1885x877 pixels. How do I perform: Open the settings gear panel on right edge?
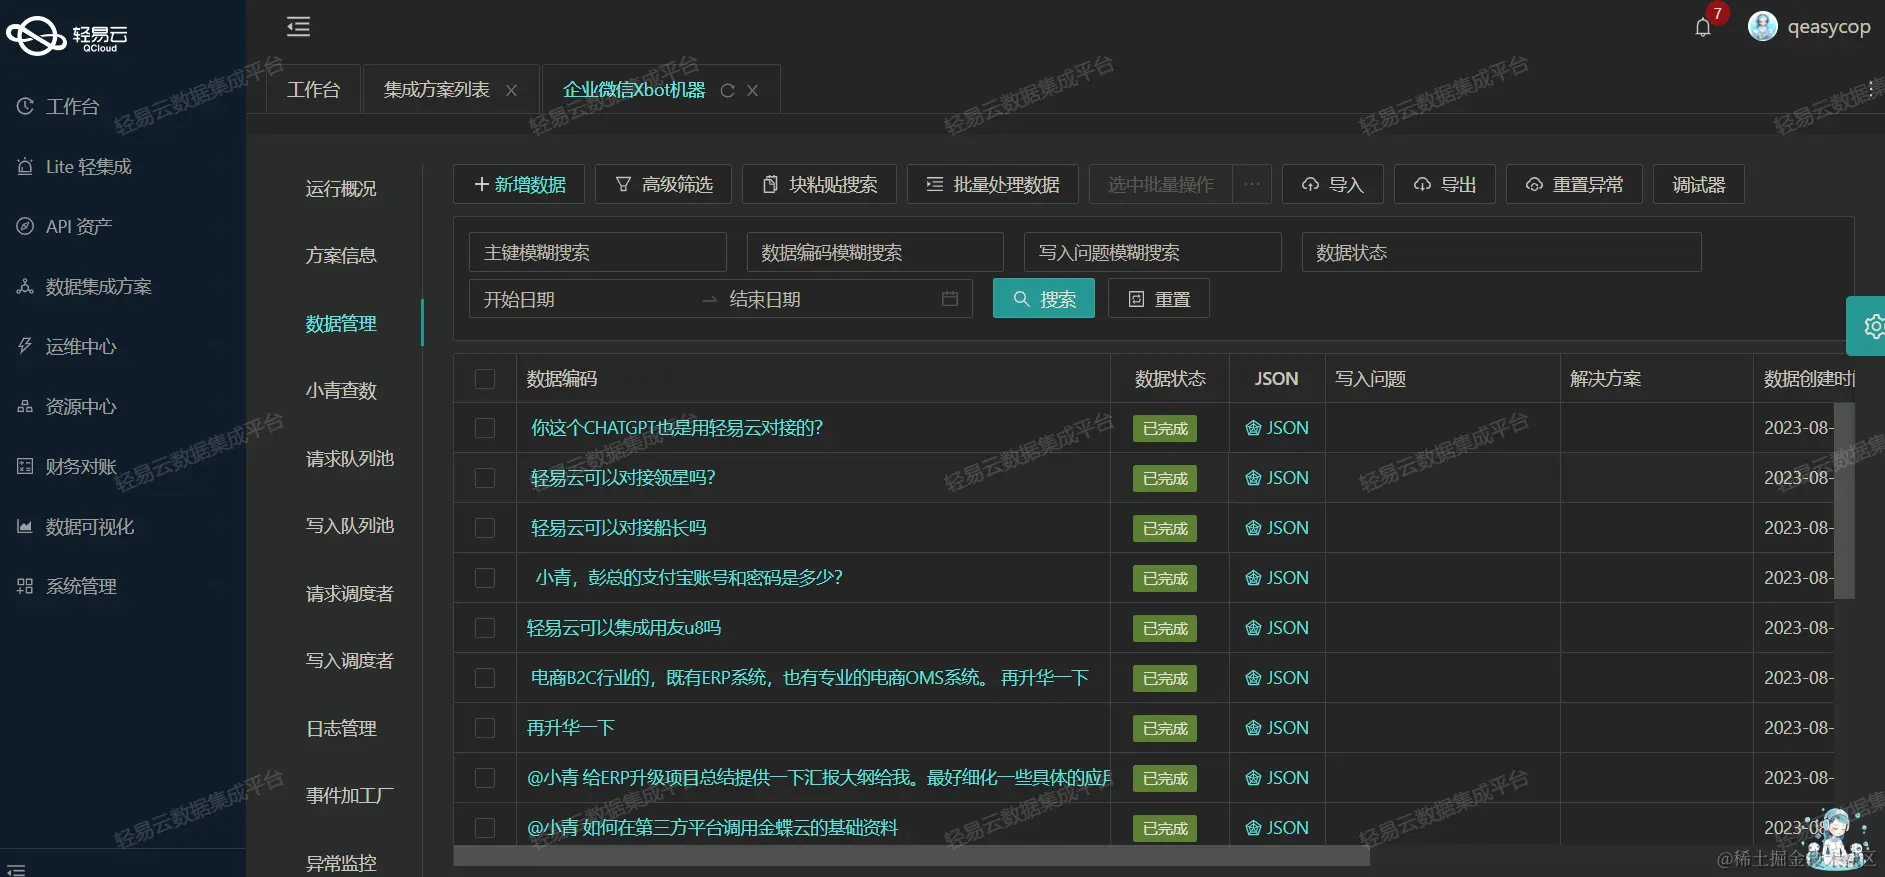coord(1868,326)
